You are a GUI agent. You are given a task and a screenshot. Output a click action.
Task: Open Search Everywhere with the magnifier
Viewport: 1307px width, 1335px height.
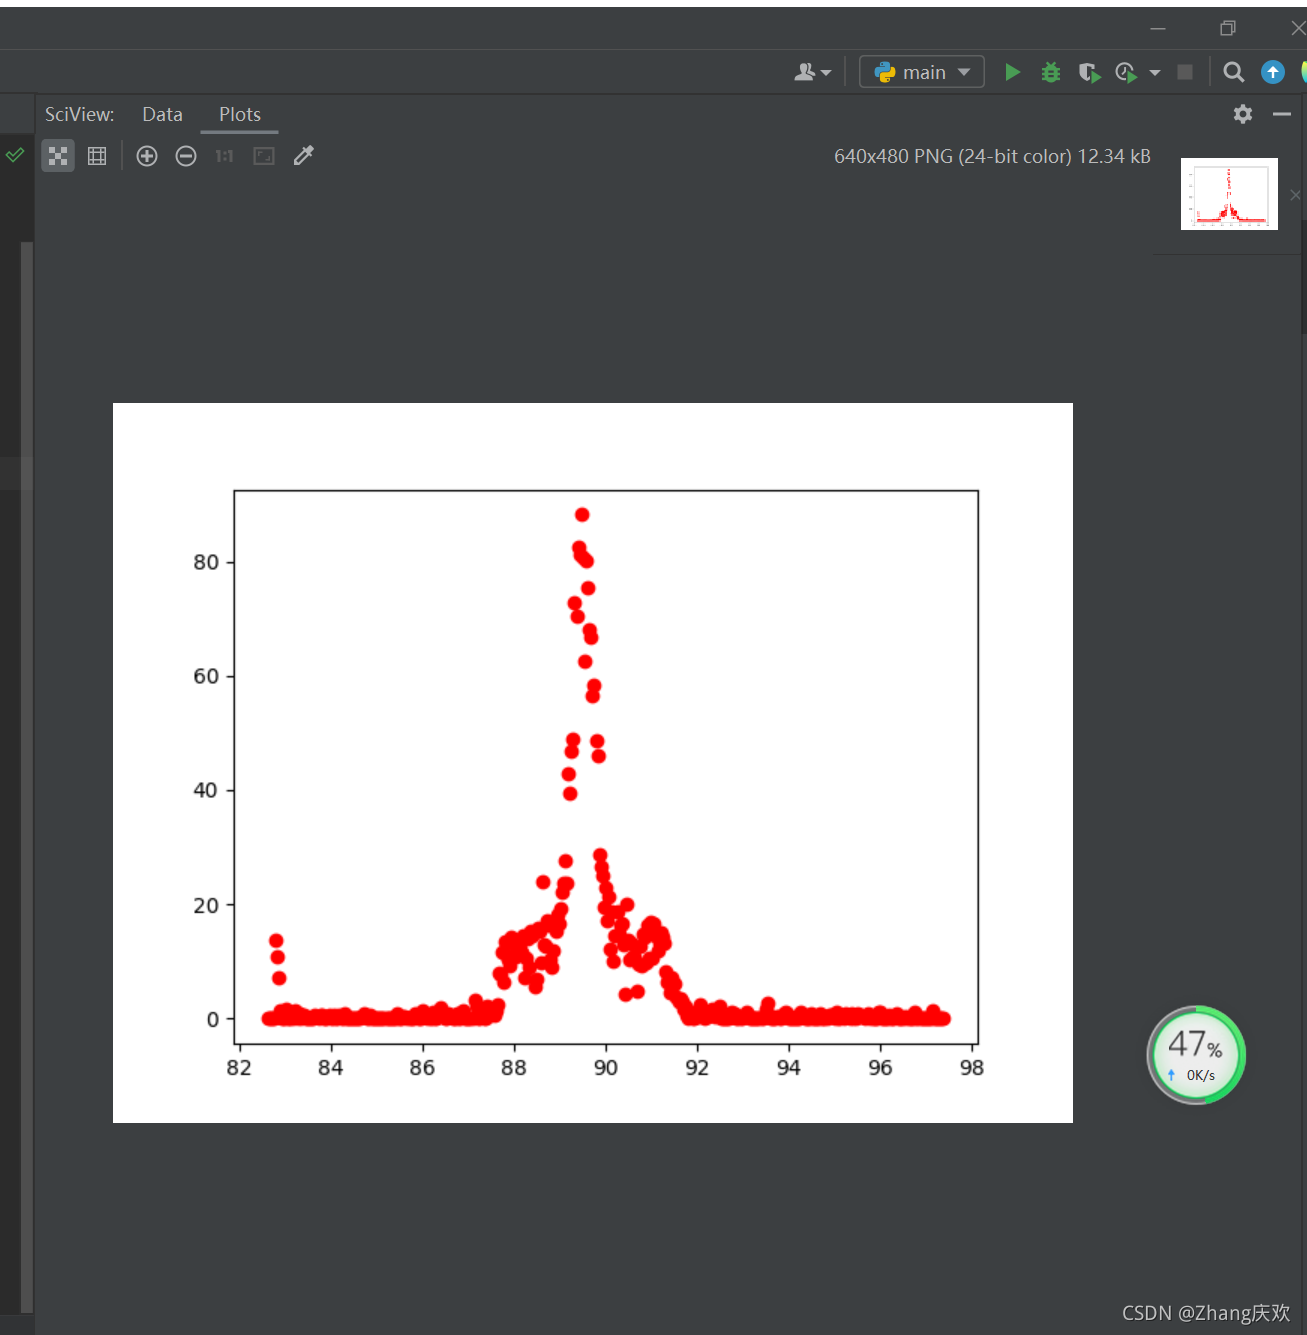[x=1233, y=71]
